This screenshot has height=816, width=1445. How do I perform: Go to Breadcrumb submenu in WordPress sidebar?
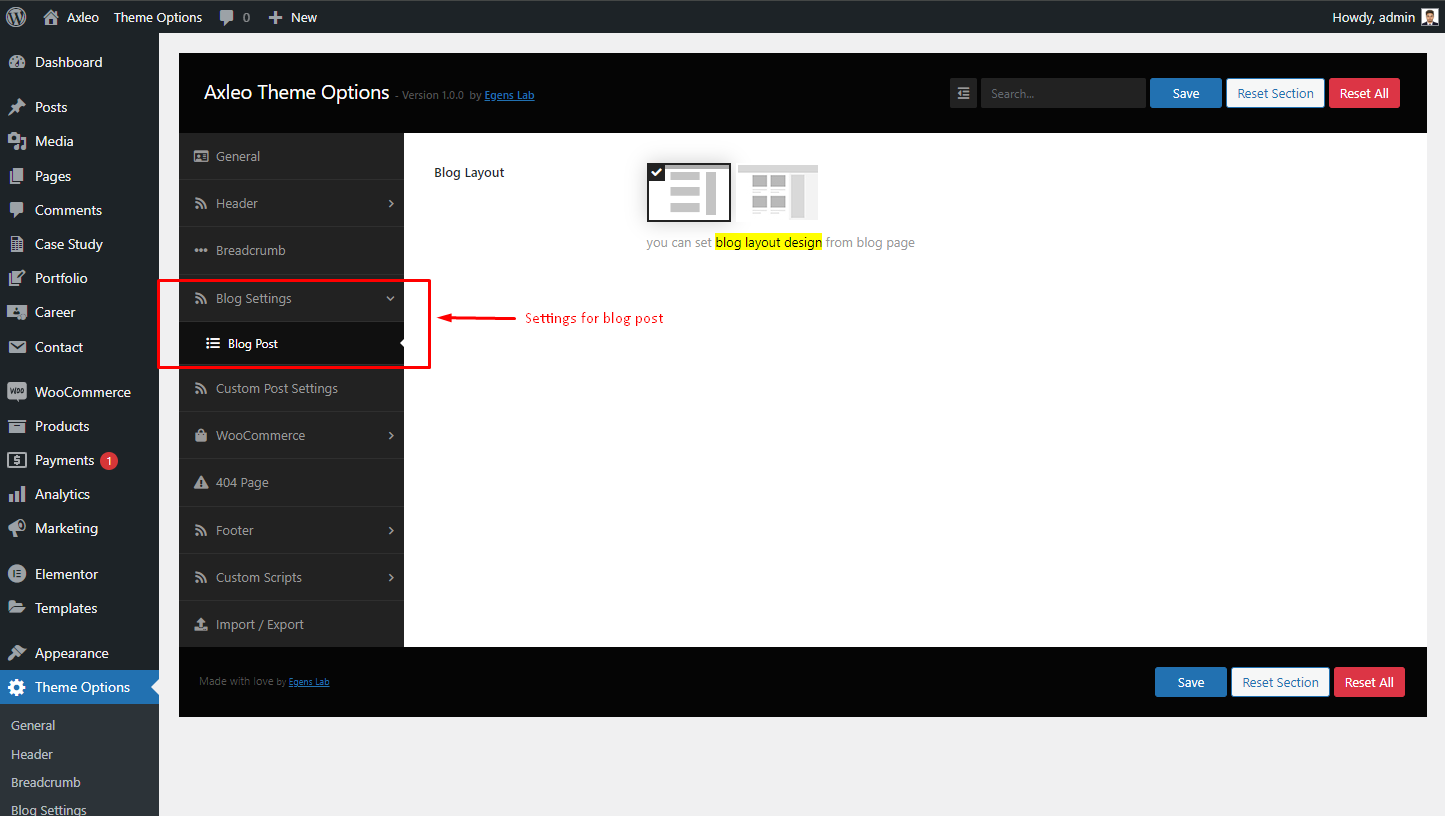(46, 782)
